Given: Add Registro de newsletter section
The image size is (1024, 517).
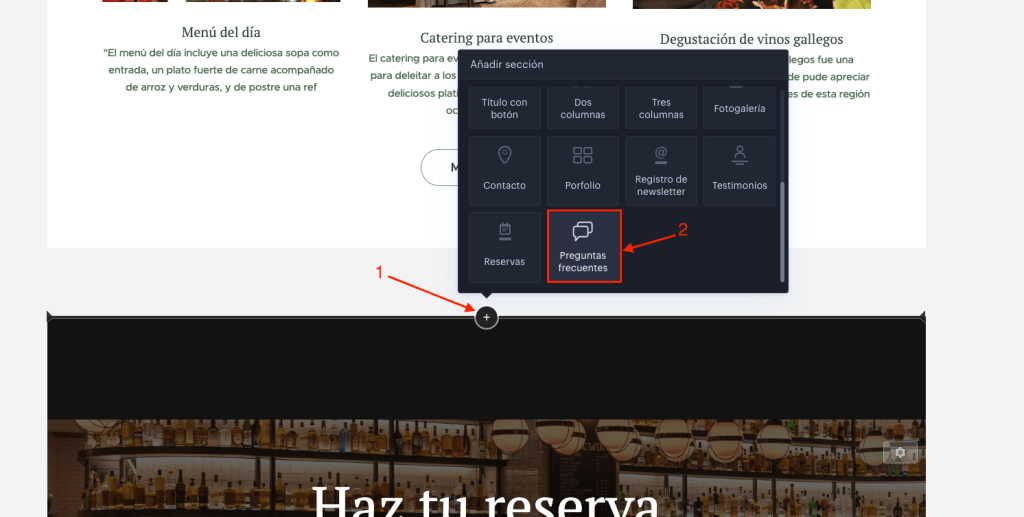Looking at the screenshot, I should click(x=661, y=170).
